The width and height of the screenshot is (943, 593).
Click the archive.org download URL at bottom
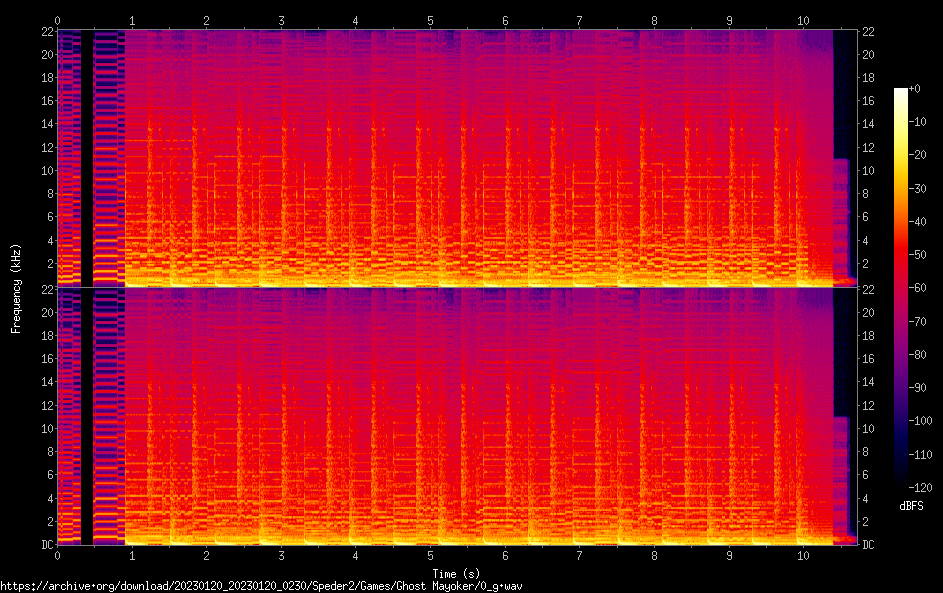tap(261, 586)
